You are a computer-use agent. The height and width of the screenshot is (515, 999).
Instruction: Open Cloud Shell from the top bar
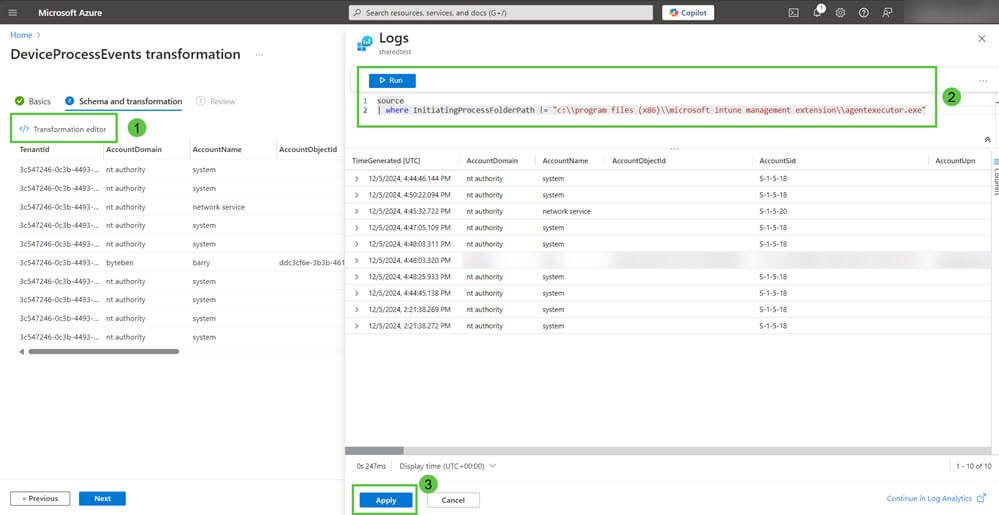pyautogui.click(x=793, y=13)
